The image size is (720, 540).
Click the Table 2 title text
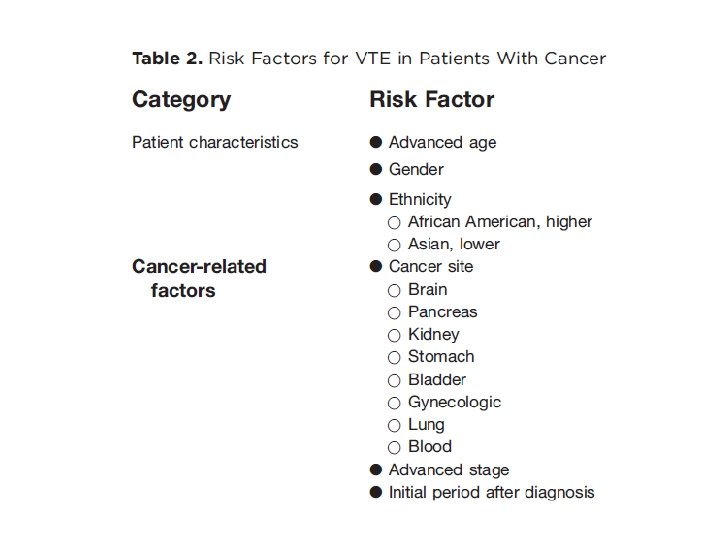point(368,58)
